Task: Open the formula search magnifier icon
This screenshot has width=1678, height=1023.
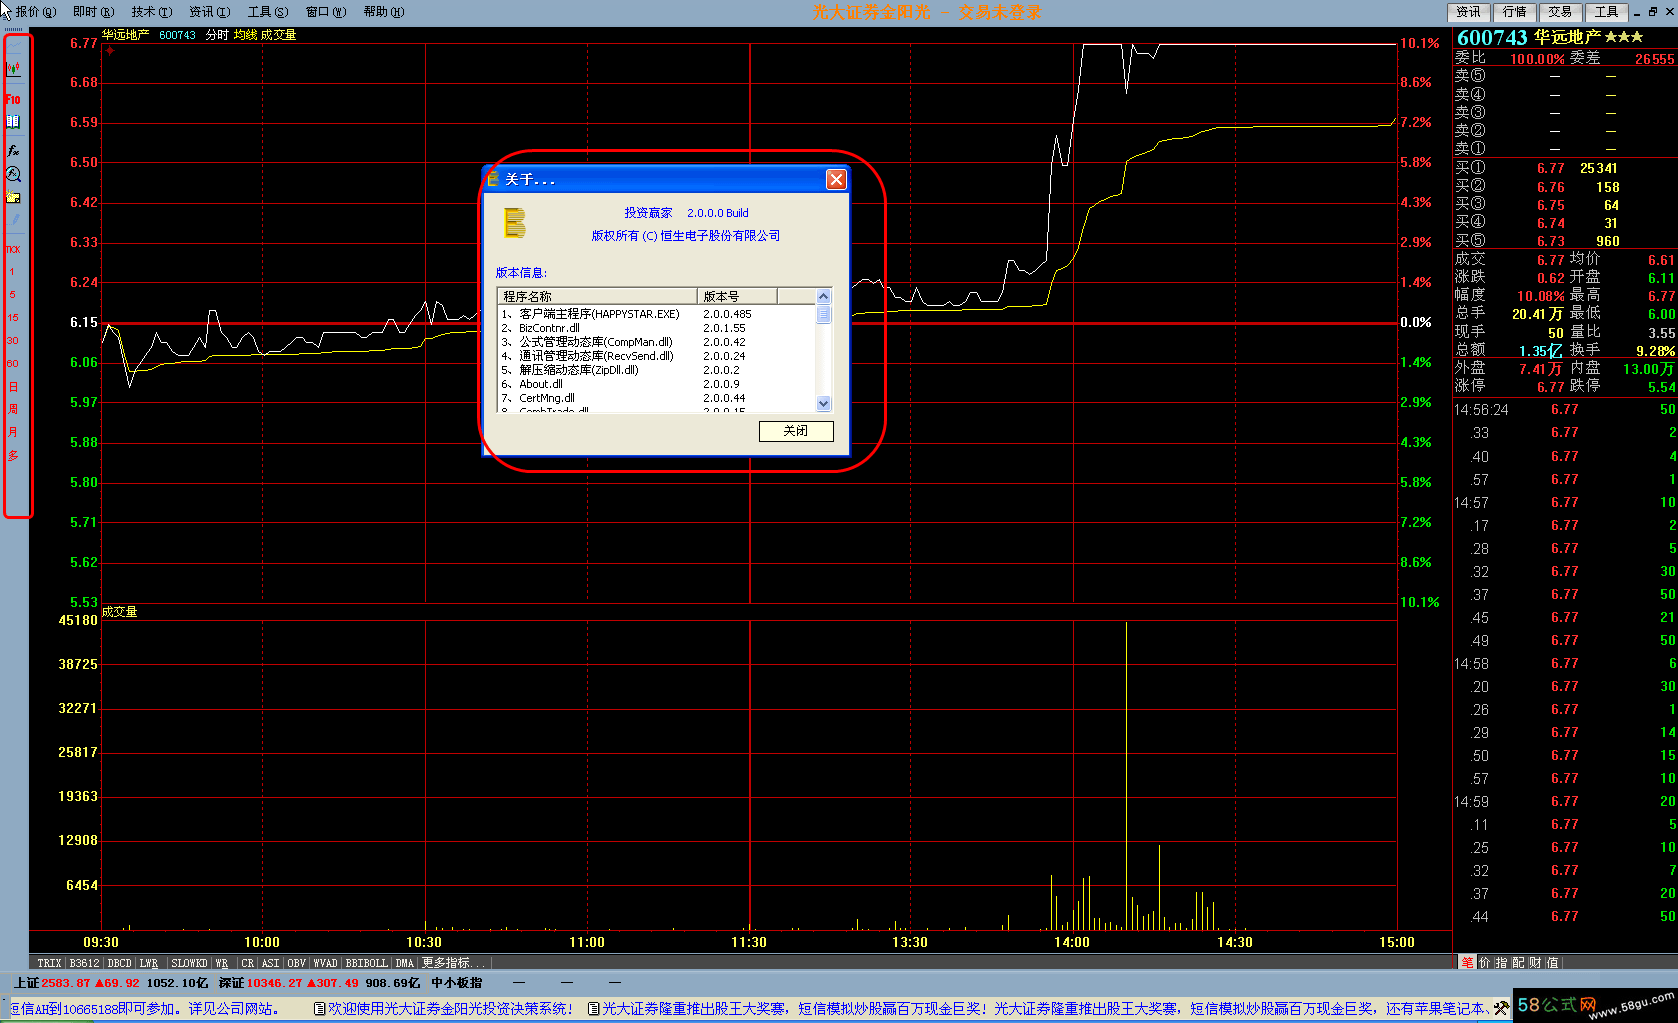Action: coord(13,174)
